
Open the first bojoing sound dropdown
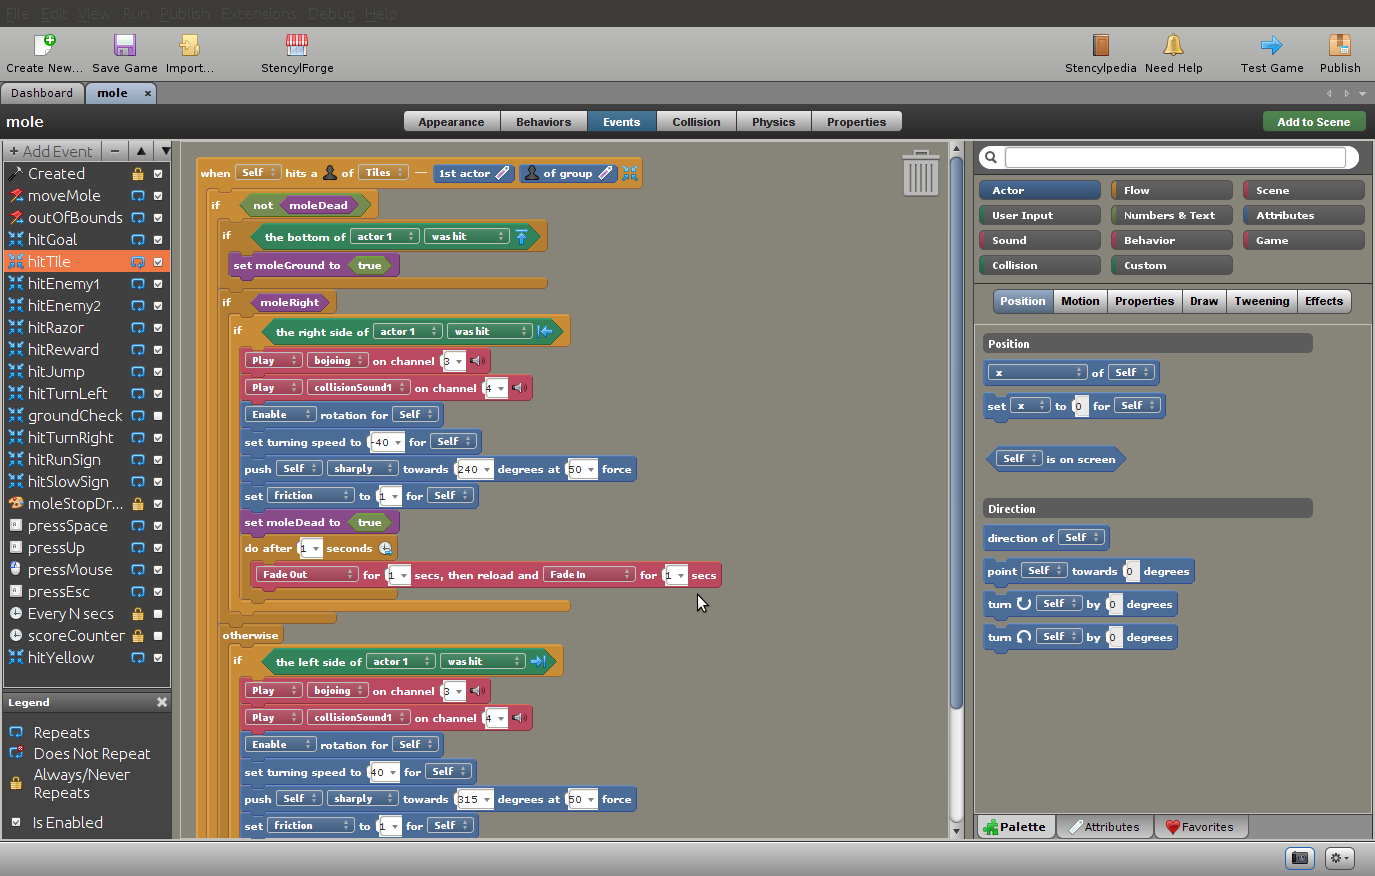coord(337,361)
